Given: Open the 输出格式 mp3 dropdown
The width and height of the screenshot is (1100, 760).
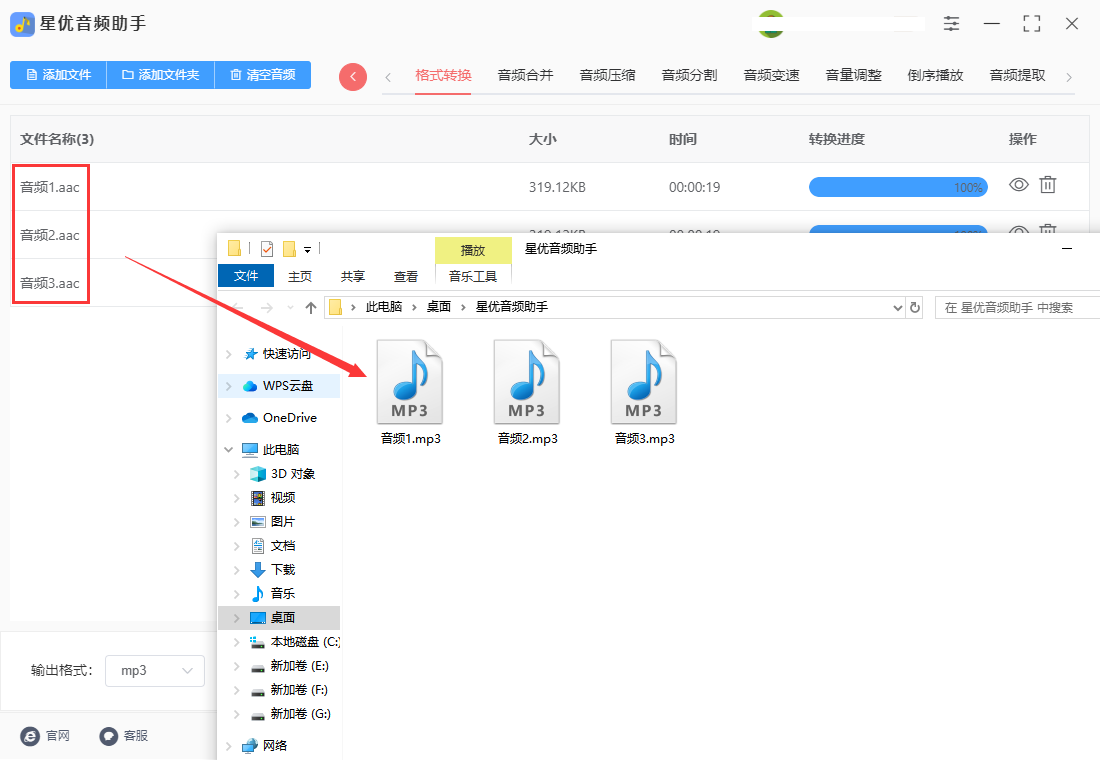Looking at the screenshot, I should point(155,671).
